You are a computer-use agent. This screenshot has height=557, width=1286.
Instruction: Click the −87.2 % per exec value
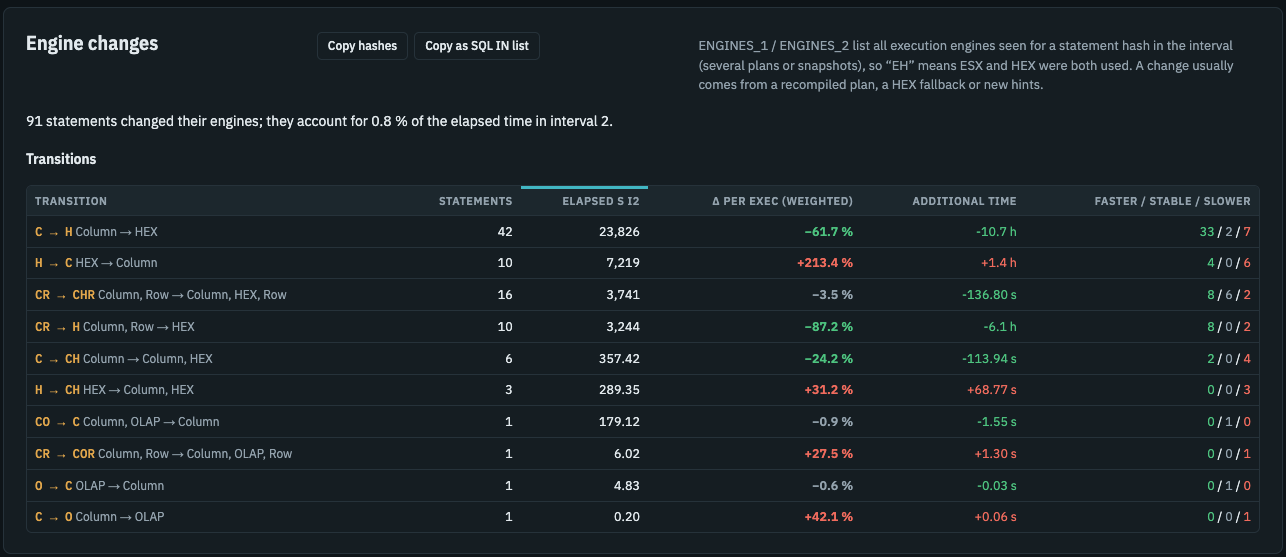click(x=828, y=327)
